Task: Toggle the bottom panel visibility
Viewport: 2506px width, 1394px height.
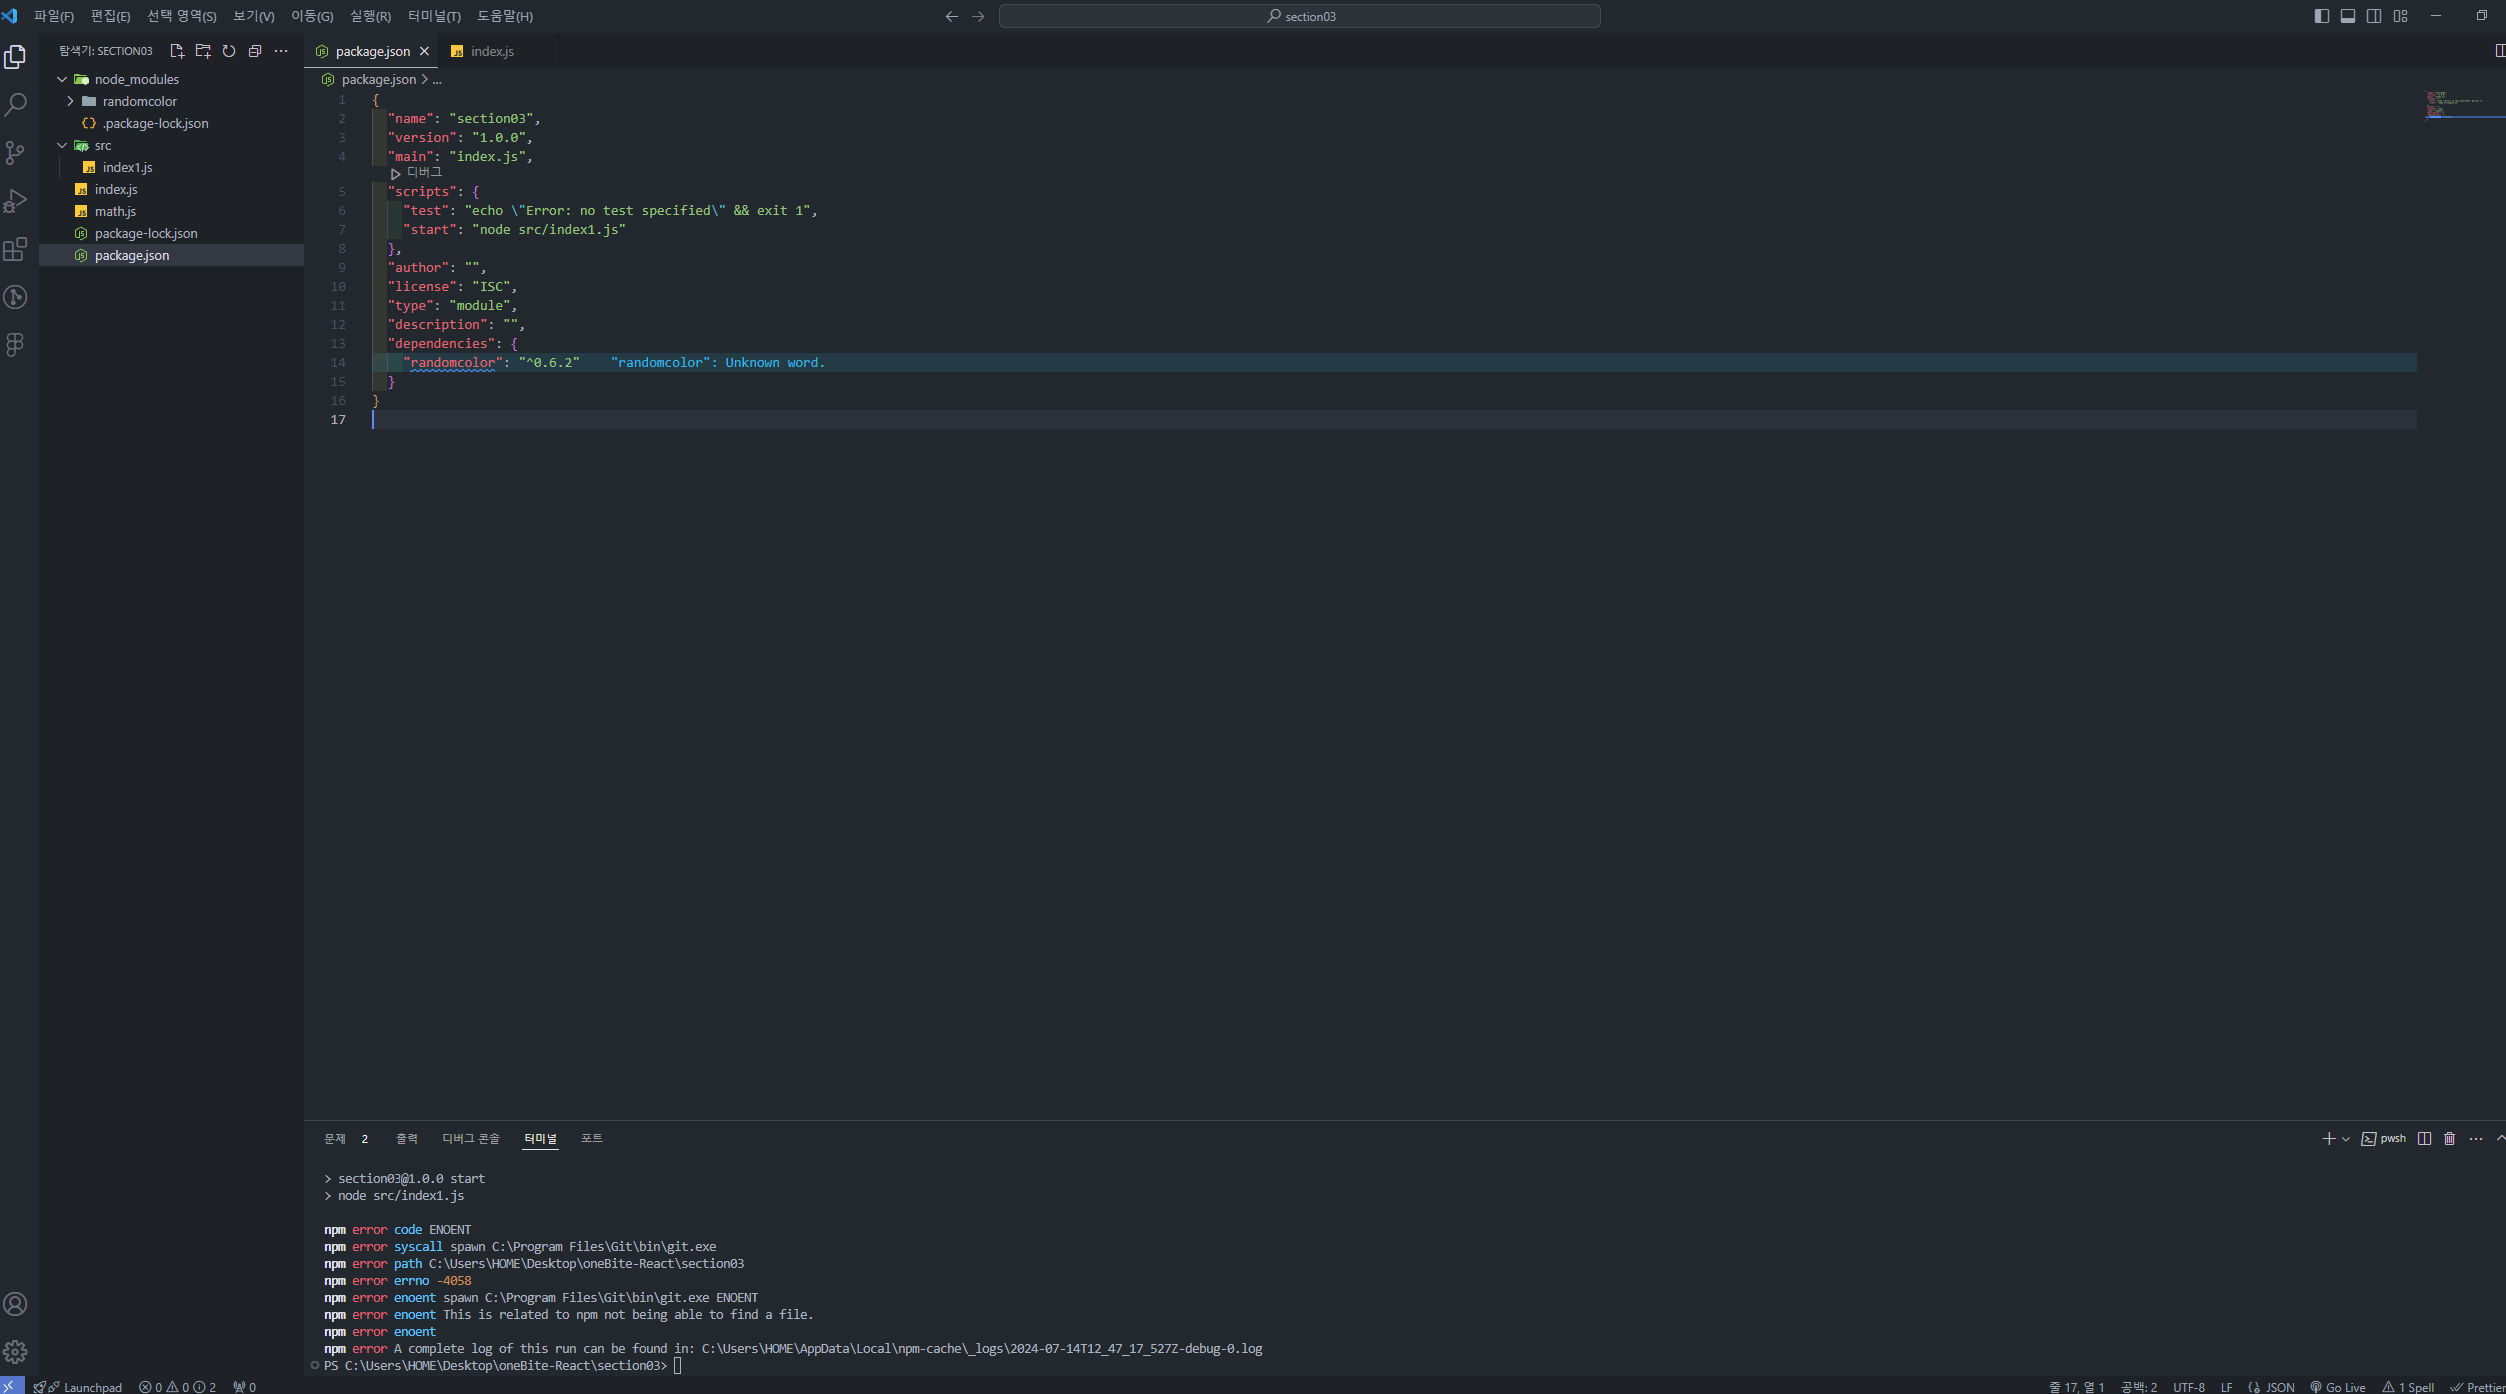Action: point(2348,16)
